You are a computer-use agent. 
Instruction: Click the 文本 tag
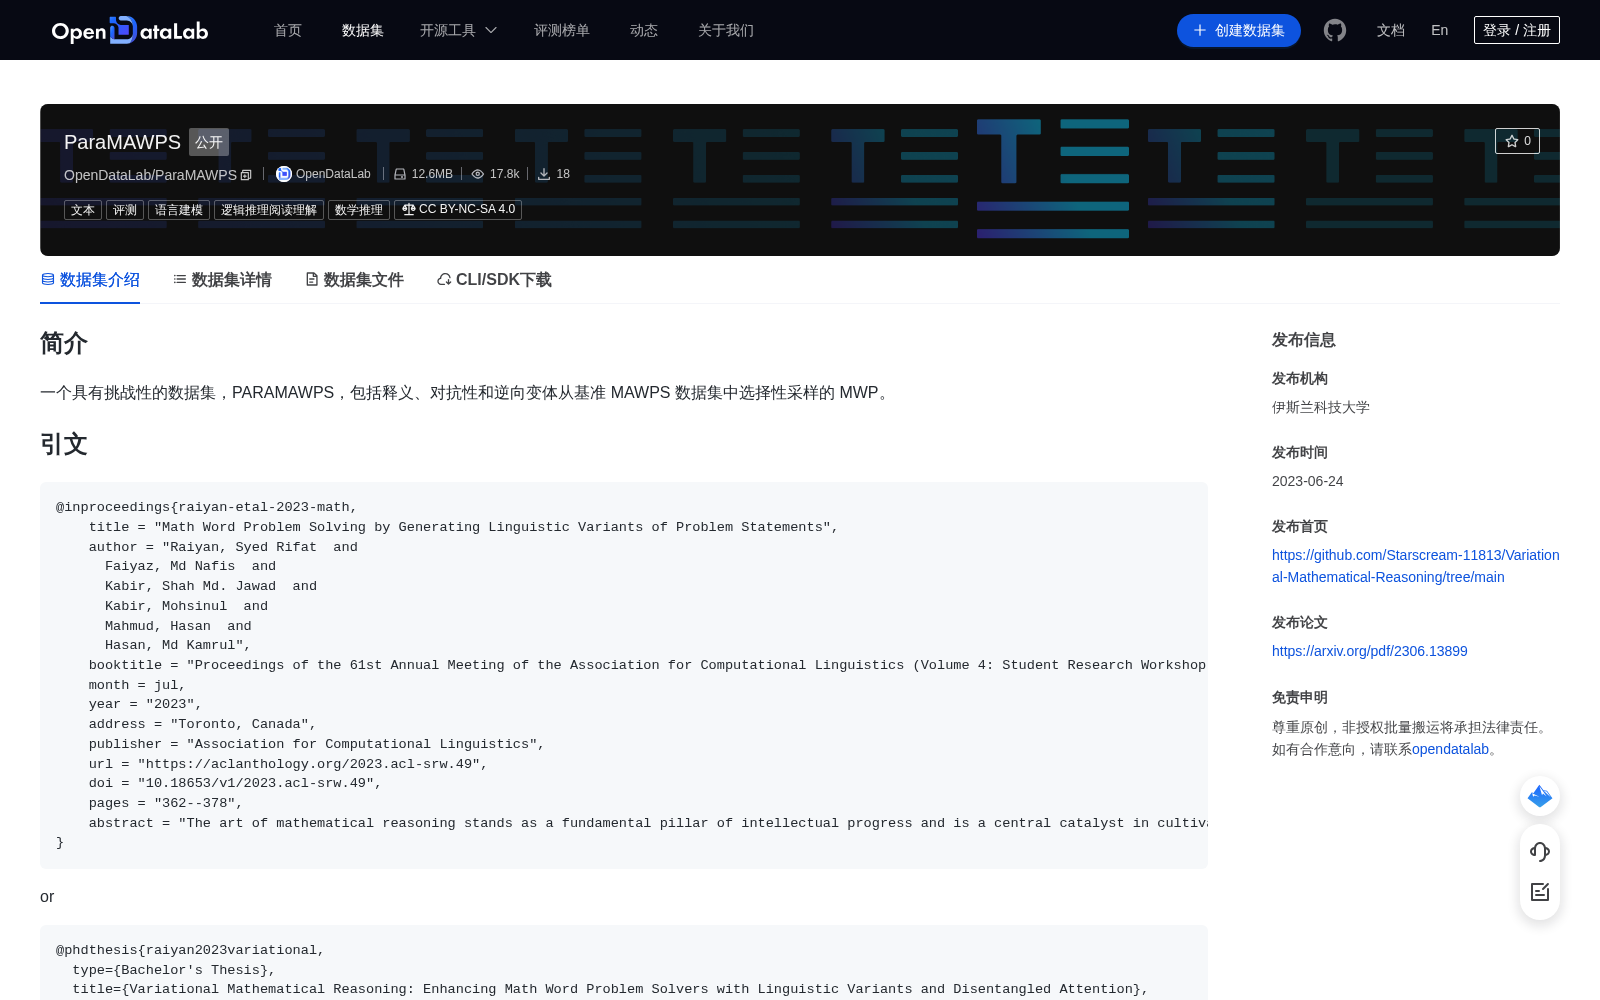[x=83, y=210]
